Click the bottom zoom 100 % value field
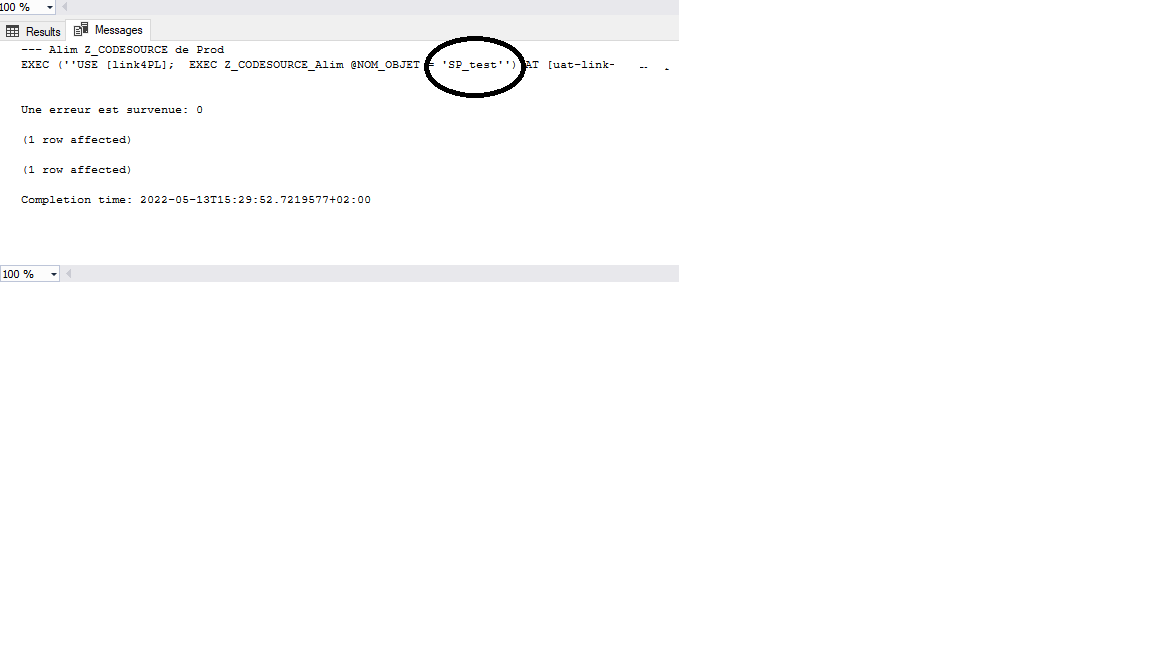Image resolution: width=1152 pixels, height=648 pixels. 24,274
